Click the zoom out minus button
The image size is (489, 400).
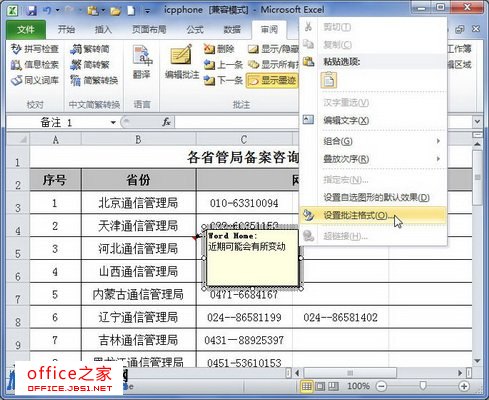[381, 387]
